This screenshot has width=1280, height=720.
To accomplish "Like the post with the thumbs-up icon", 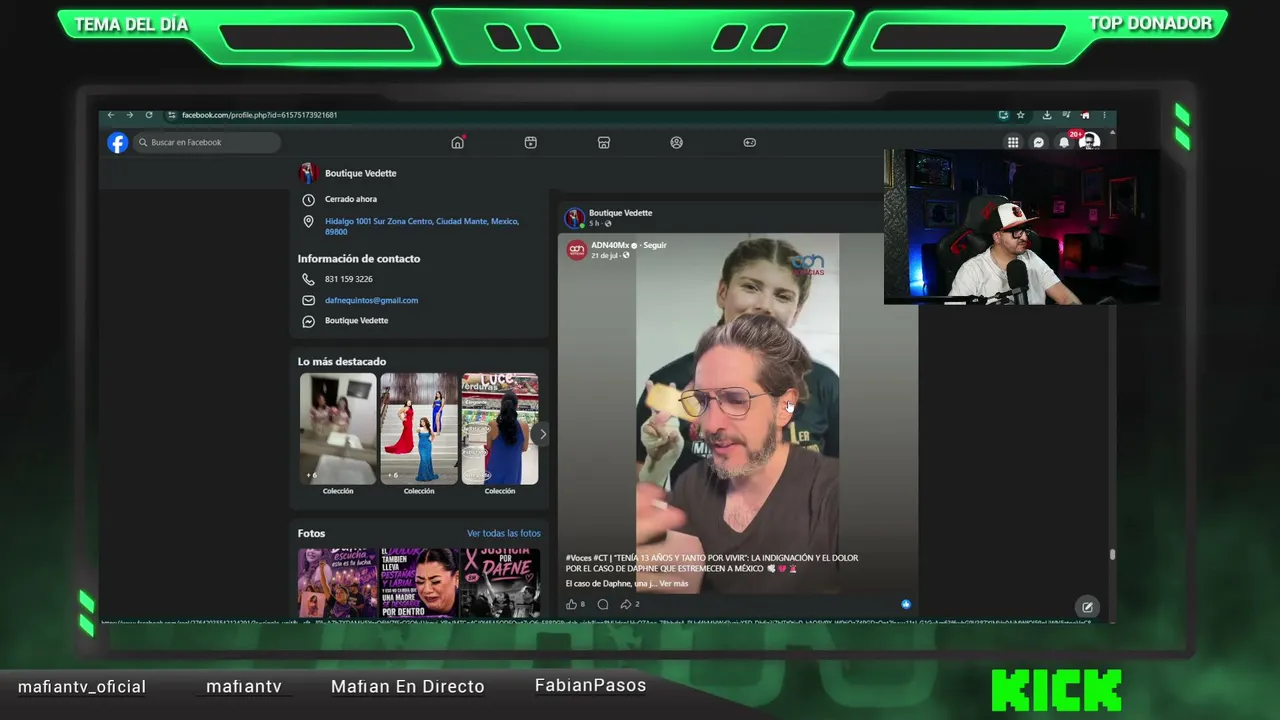I will point(572,604).
